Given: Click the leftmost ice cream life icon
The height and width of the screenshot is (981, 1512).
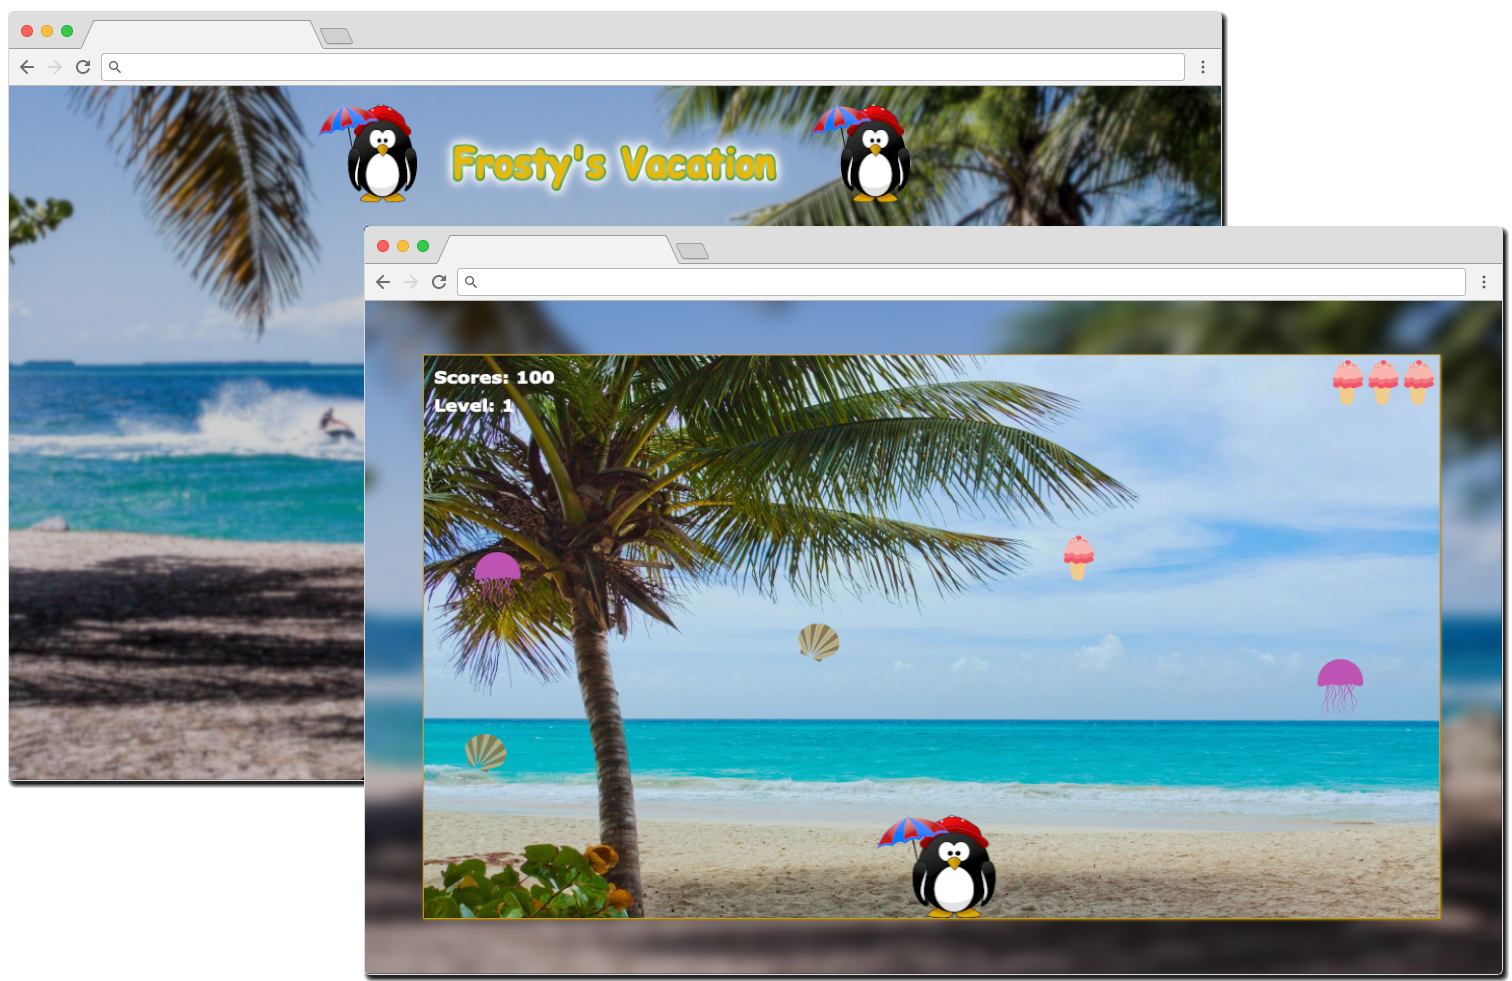Looking at the screenshot, I should (1347, 382).
